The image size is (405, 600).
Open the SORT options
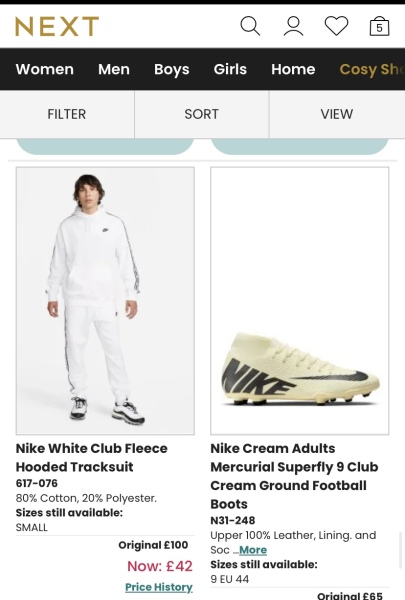click(x=202, y=114)
